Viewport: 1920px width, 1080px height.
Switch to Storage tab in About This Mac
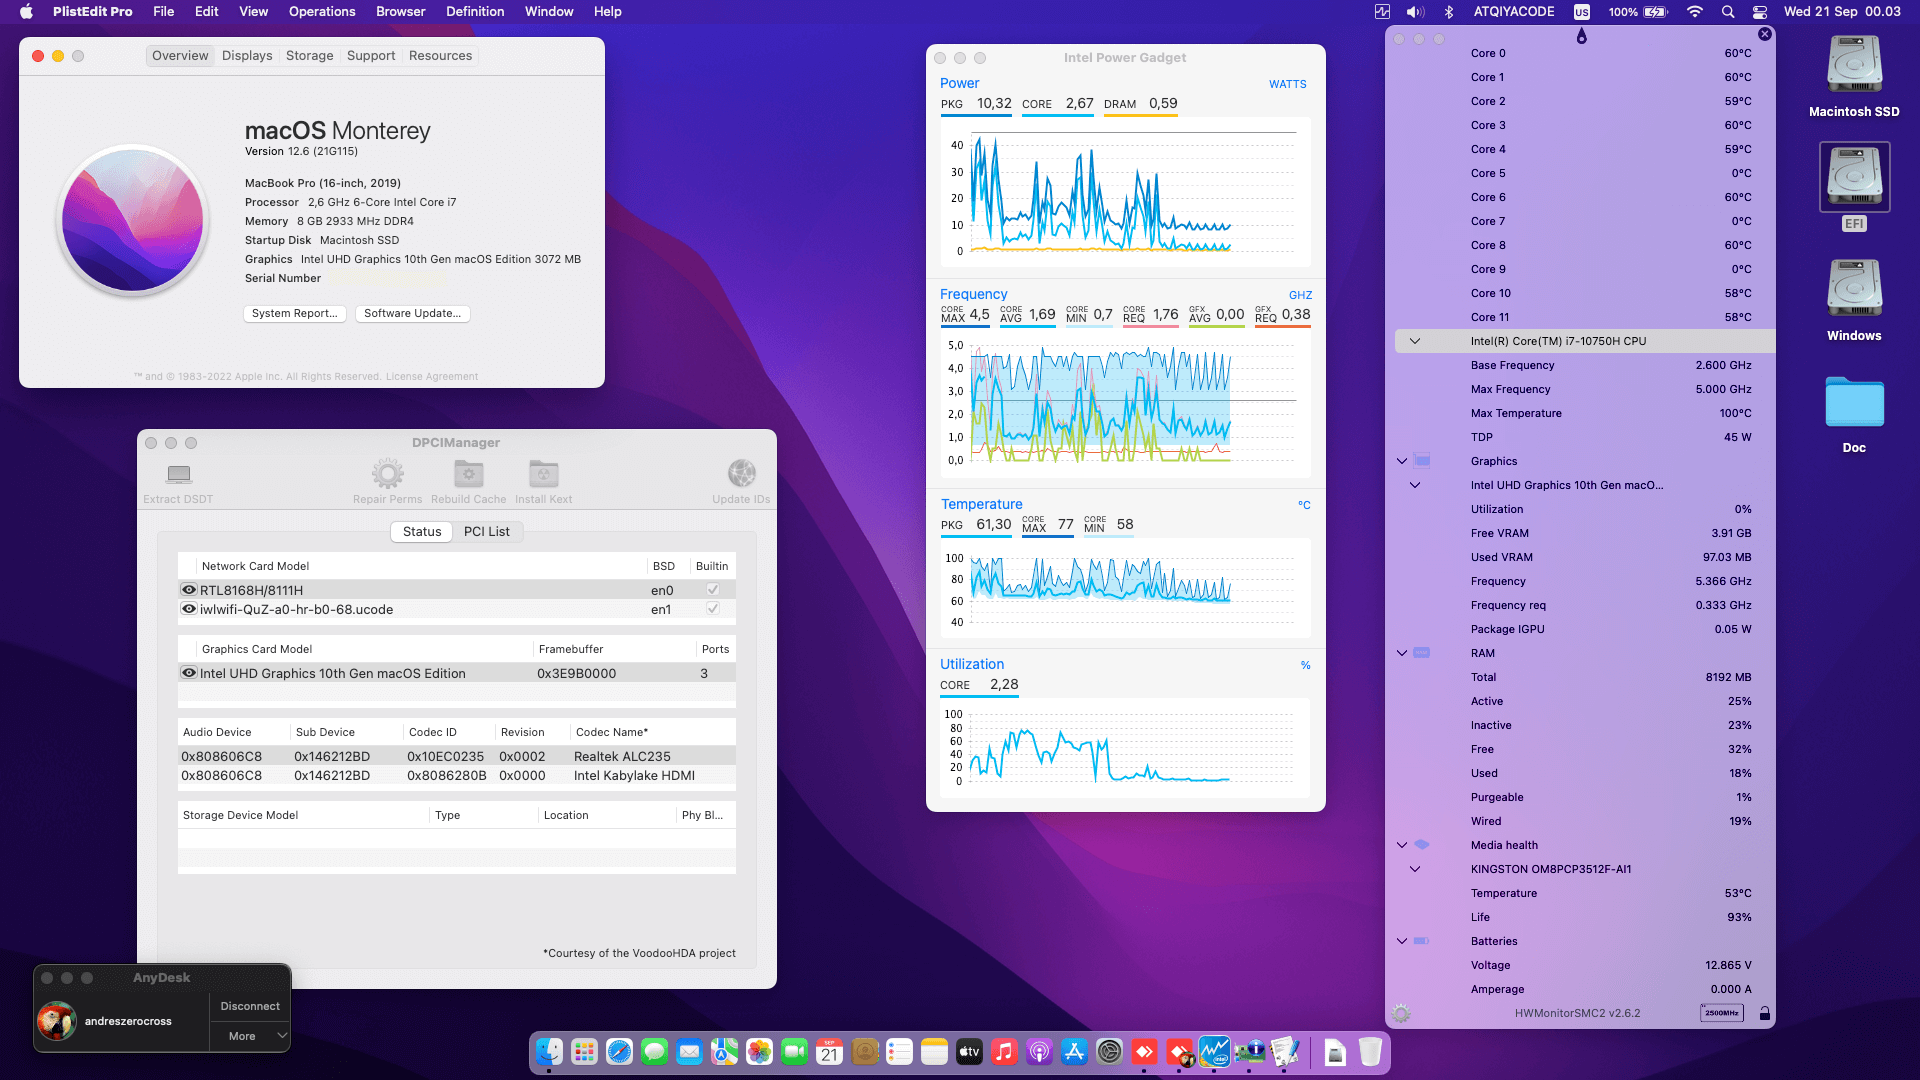310,56
